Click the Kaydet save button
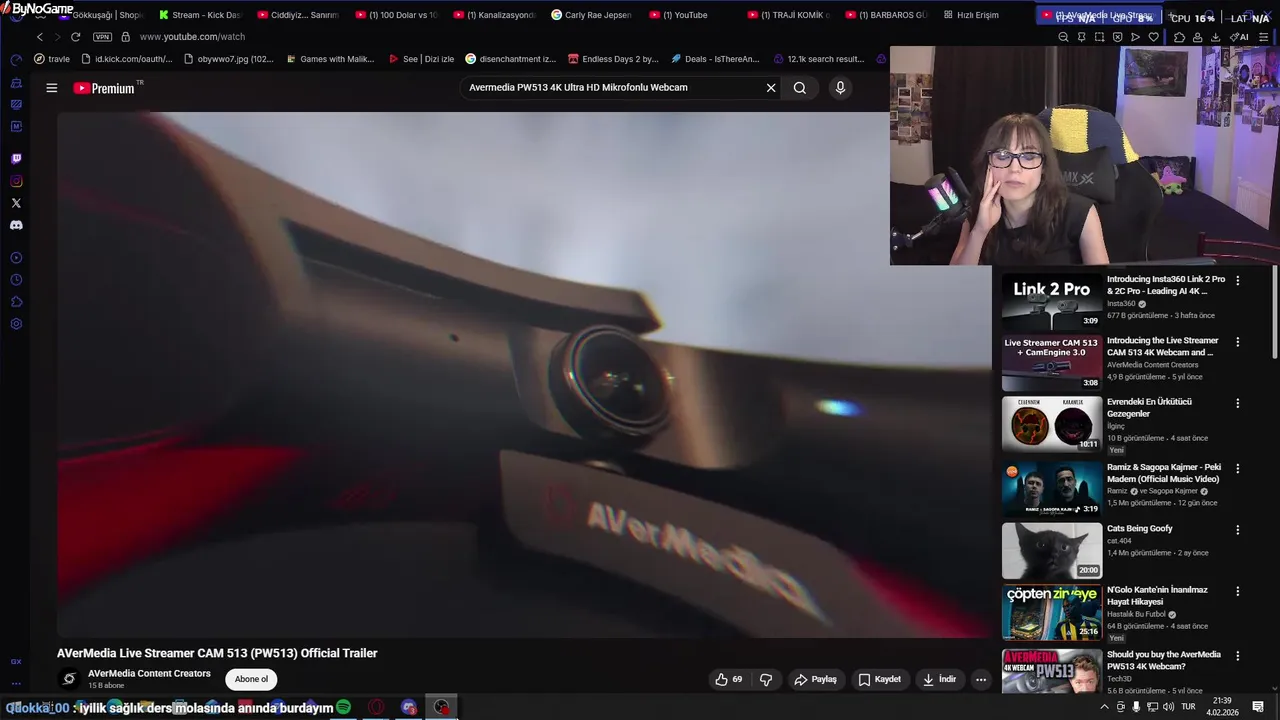1280x720 pixels. coord(880,679)
